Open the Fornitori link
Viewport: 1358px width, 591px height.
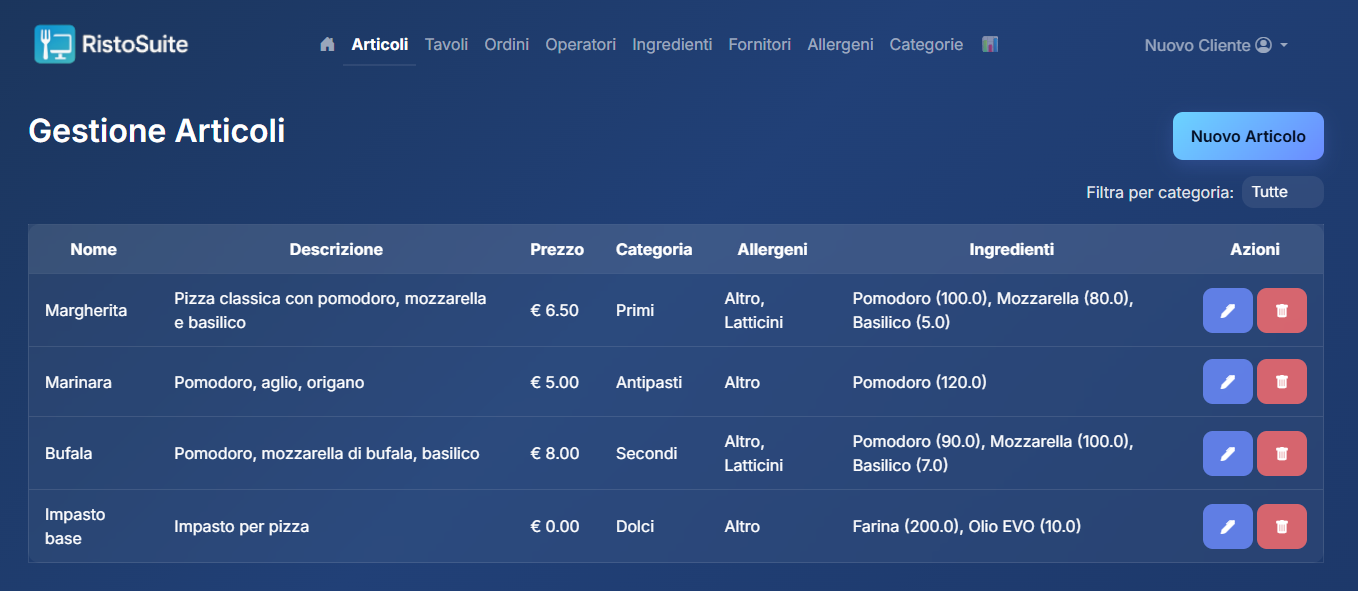tap(759, 45)
